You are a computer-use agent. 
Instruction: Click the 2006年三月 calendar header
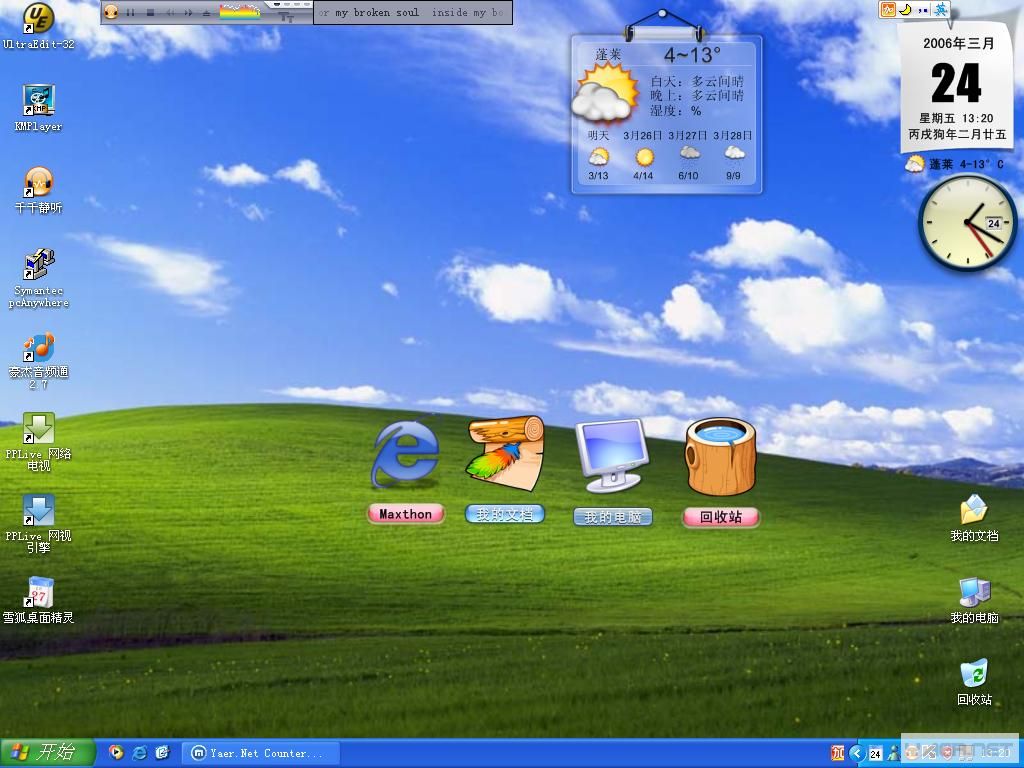[958, 44]
